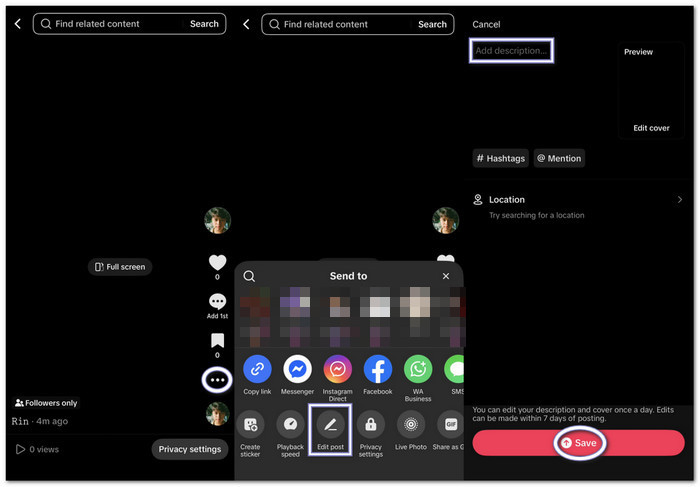Open the Location row
This screenshot has height=487, width=700.
tap(578, 206)
